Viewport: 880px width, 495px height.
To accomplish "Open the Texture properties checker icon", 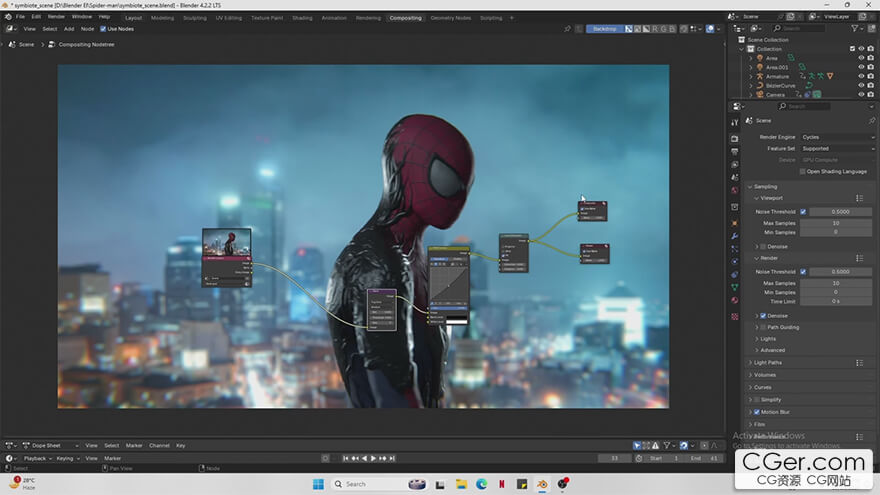I will [735, 317].
